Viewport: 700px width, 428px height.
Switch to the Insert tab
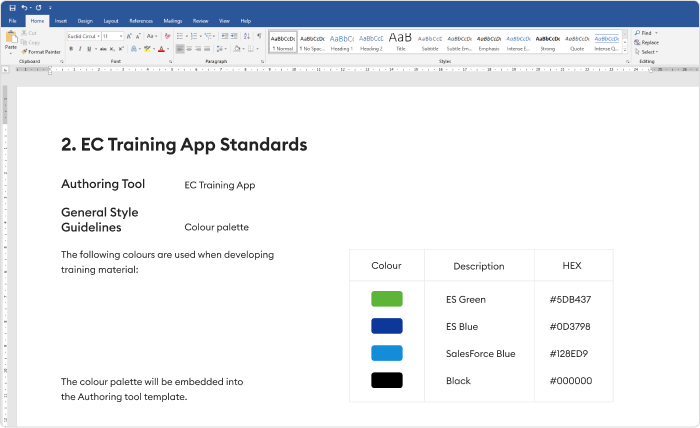[61, 21]
